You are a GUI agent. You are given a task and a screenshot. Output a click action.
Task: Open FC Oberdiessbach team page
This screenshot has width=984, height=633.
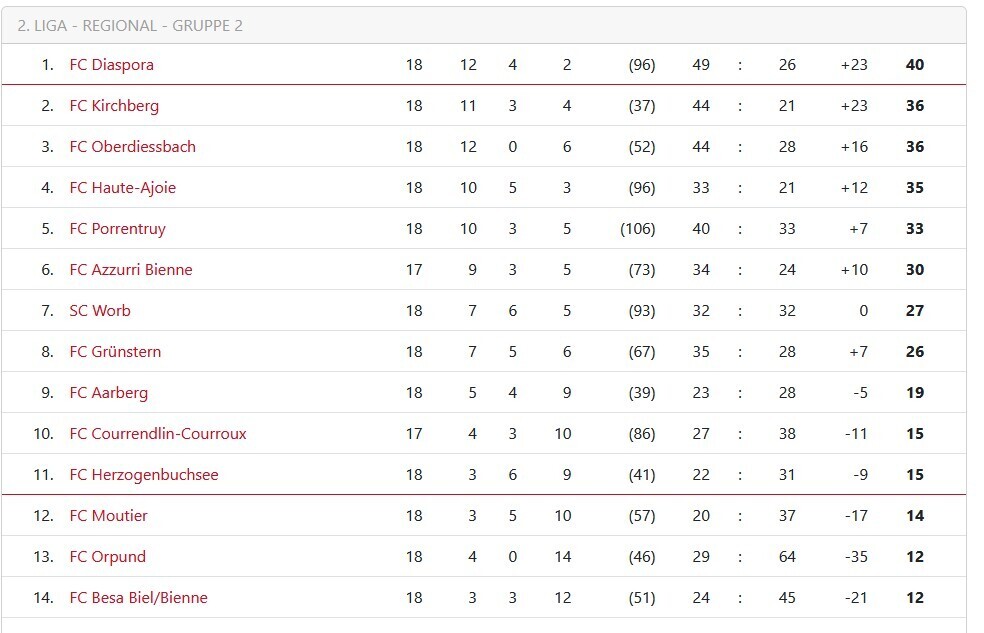[x=132, y=147]
